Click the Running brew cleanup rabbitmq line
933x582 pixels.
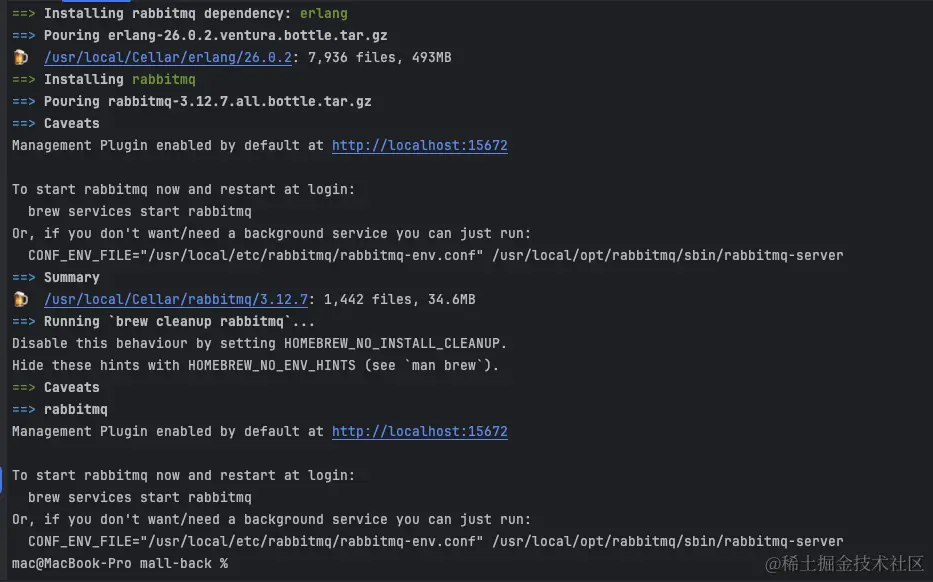pyautogui.click(x=179, y=321)
